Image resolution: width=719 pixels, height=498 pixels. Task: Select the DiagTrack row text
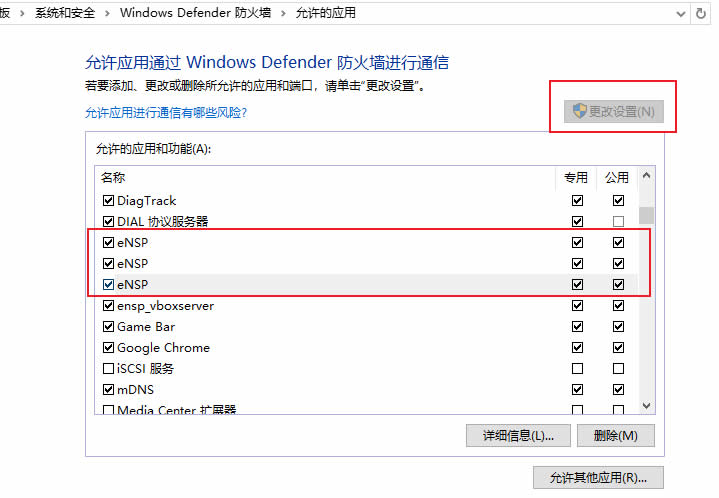tap(147, 200)
